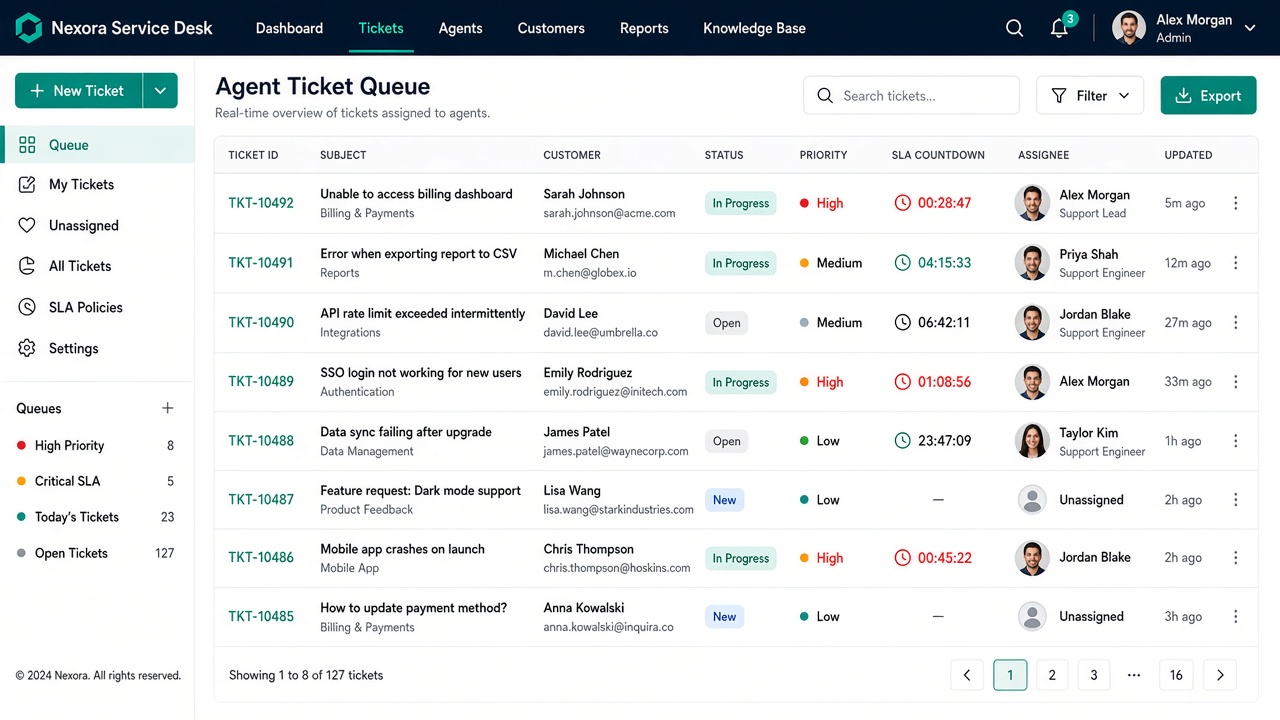Screen dimensions: 1280x720
Task: Open notifications bell with 3 badge
Action: point(1060,28)
